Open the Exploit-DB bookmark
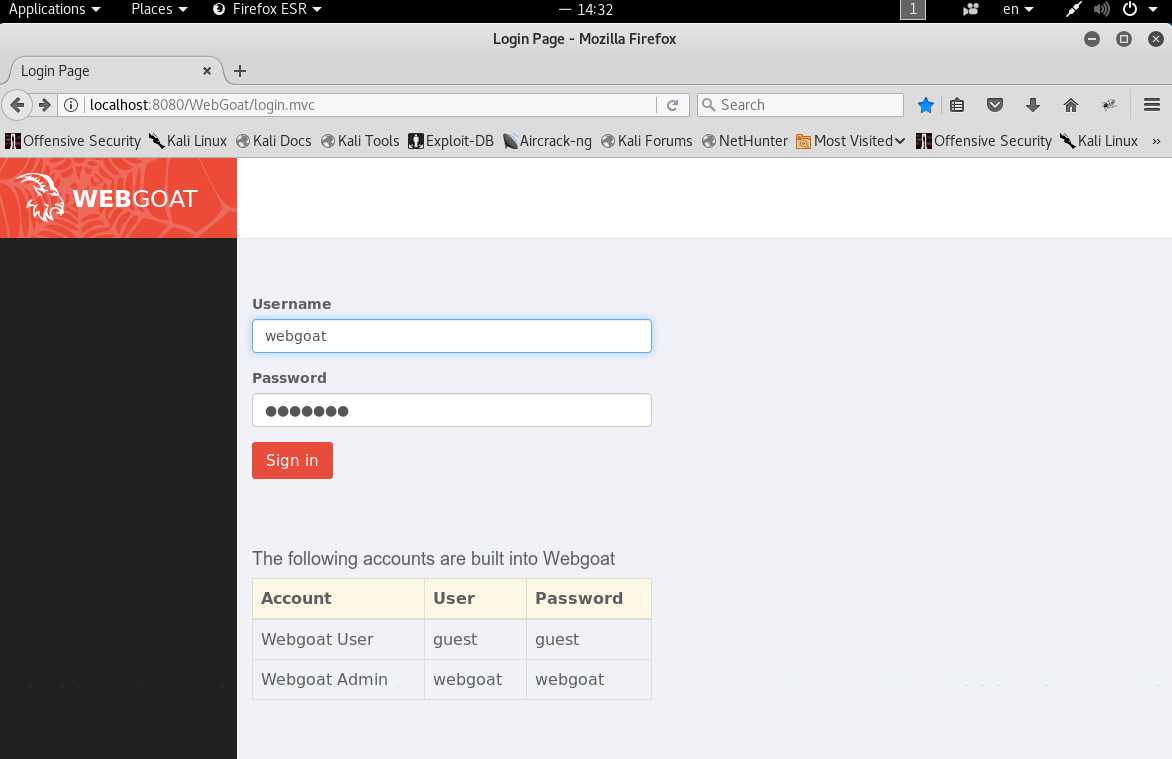1172x759 pixels. pyautogui.click(x=451, y=141)
